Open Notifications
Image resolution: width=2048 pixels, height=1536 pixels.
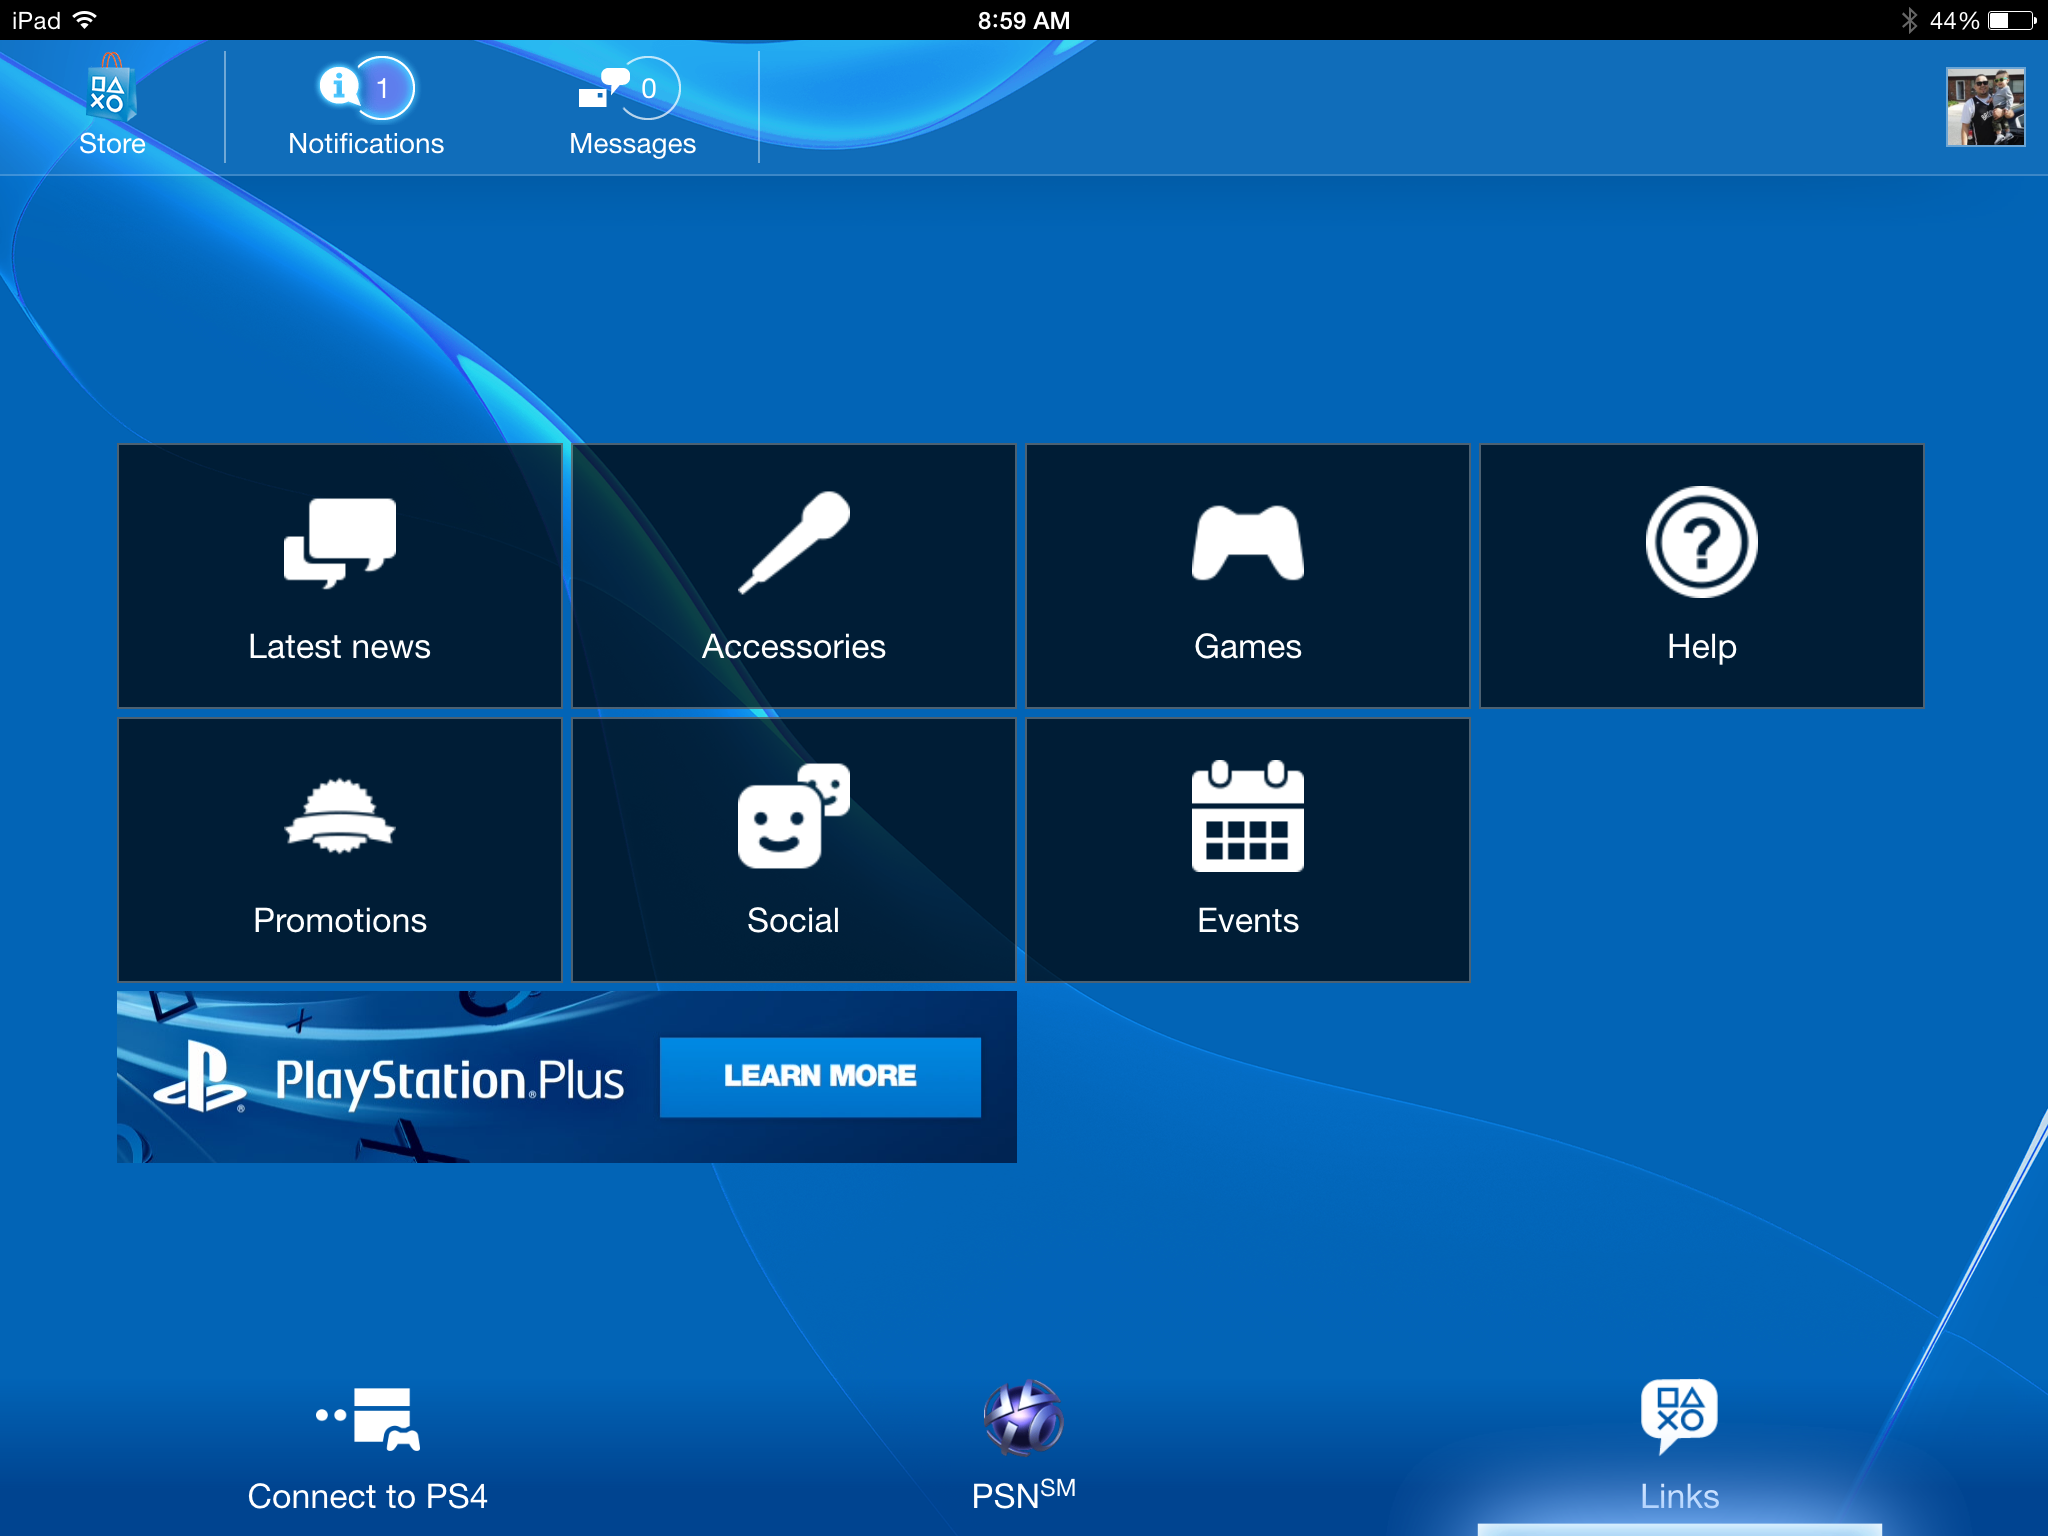pos(364,105)
